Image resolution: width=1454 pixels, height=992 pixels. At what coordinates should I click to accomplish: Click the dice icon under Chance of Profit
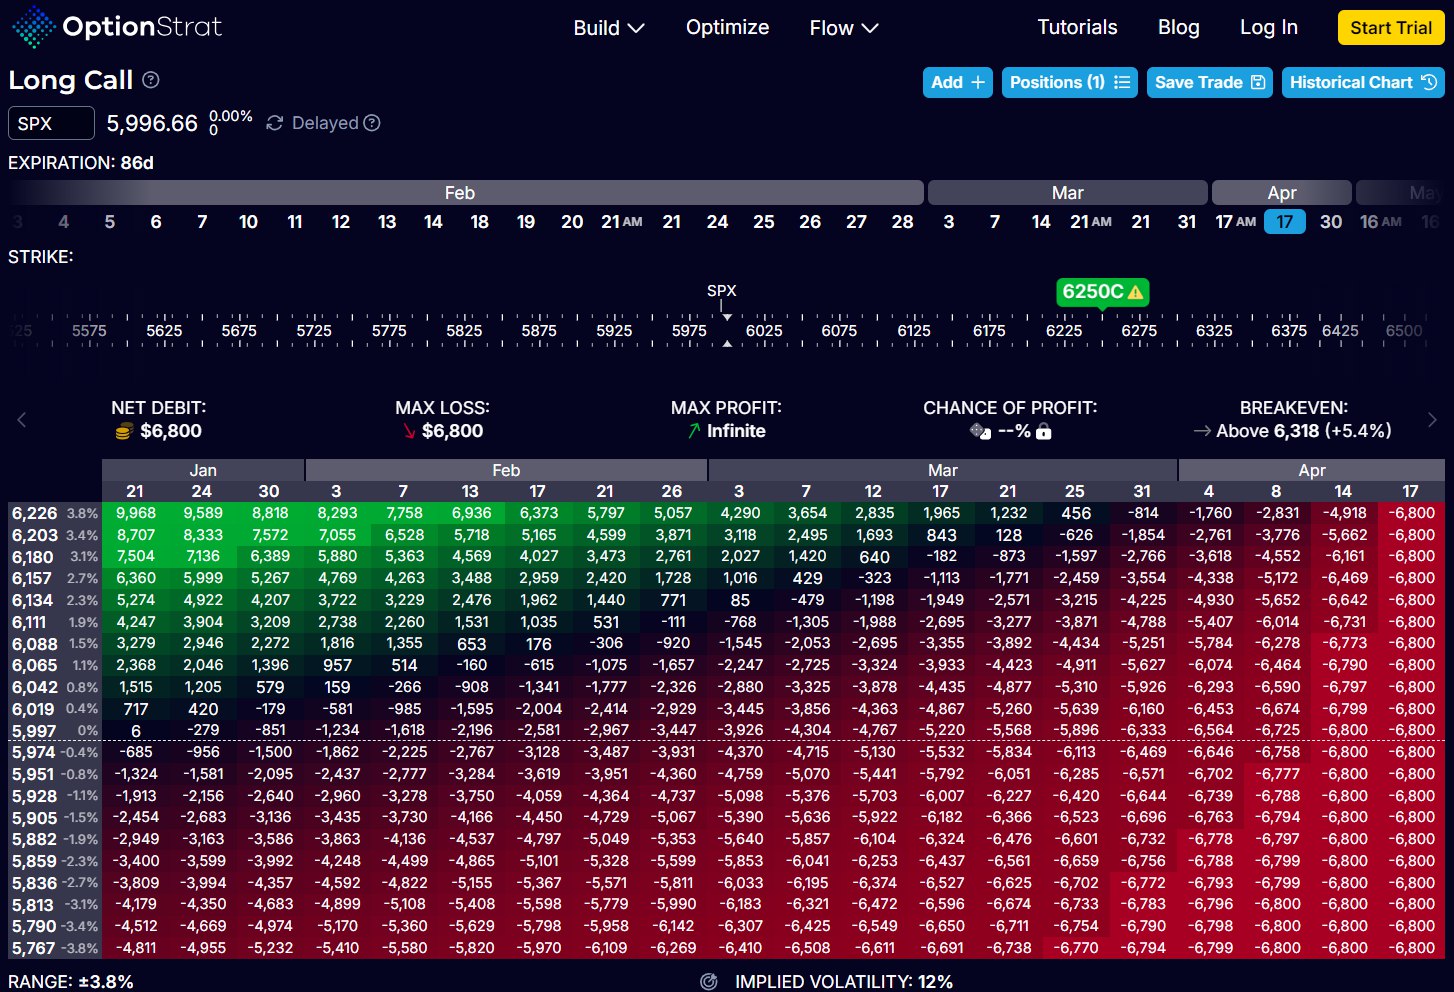[x=980, y=432]
